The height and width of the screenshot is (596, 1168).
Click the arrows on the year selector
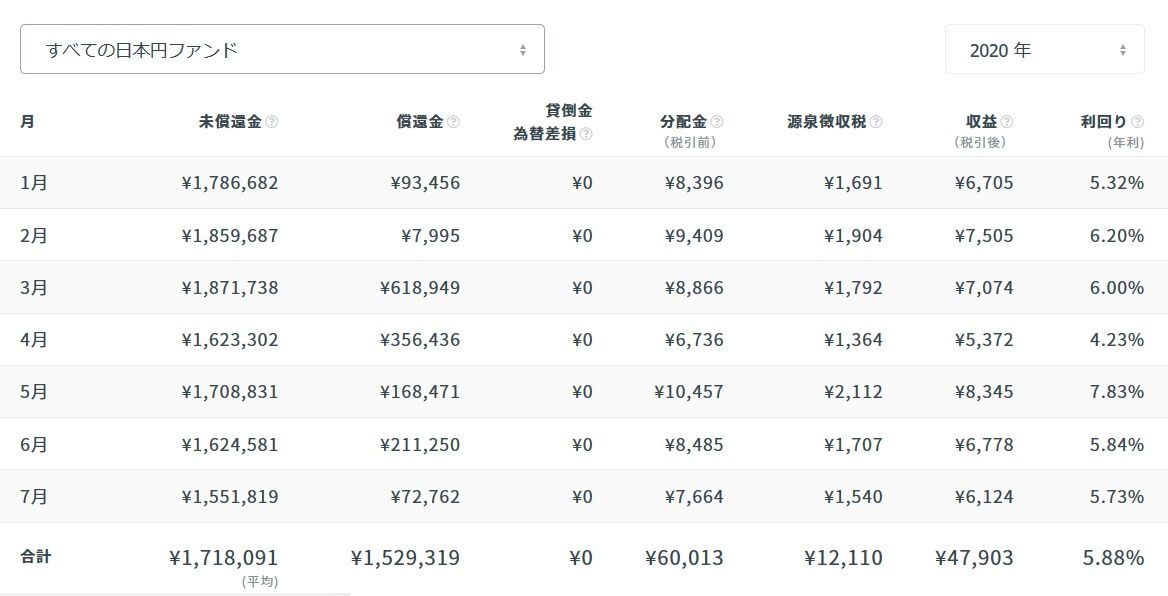click(1123, 50)
